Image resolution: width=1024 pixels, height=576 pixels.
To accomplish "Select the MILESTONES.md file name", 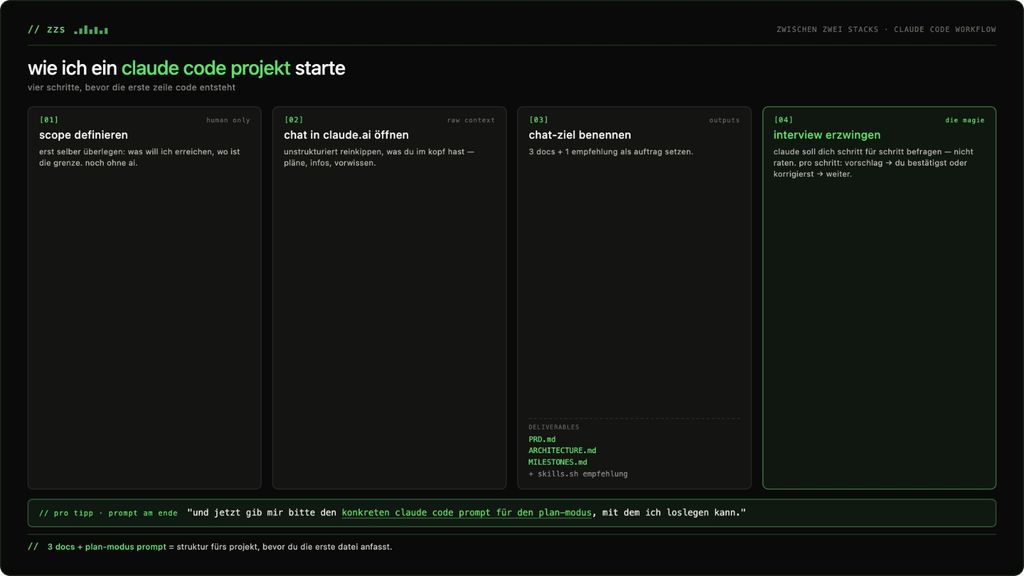I will pyautogui.click(x=558, y=462).
